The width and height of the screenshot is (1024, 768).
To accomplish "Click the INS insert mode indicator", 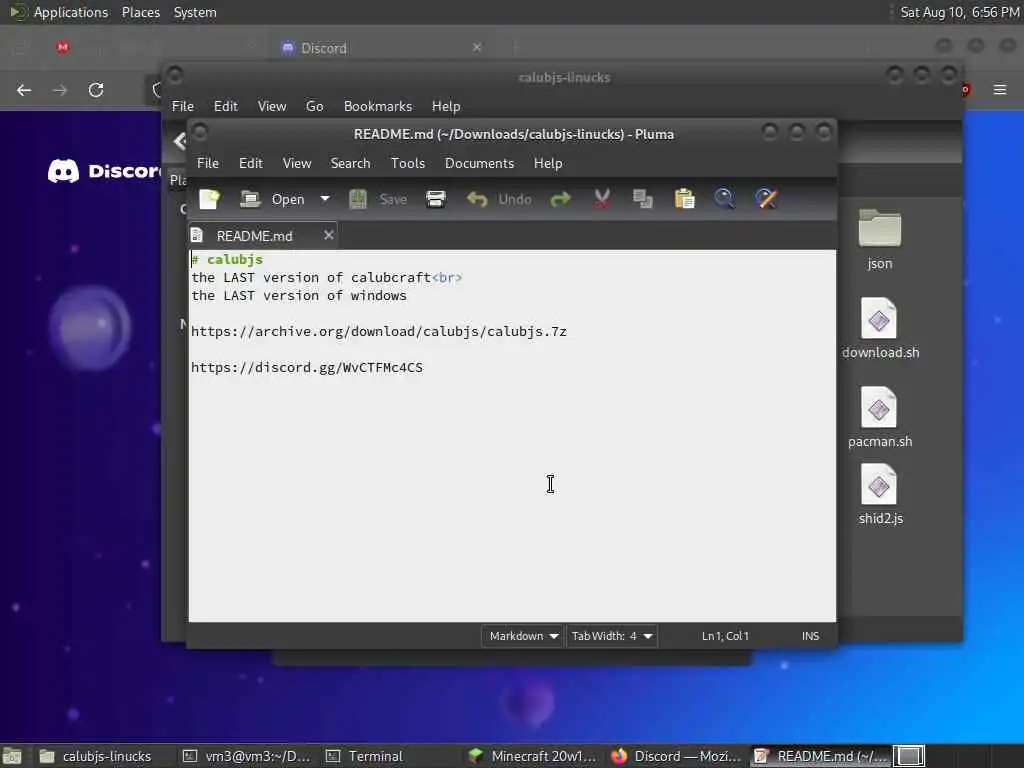I will click(810, 636).
